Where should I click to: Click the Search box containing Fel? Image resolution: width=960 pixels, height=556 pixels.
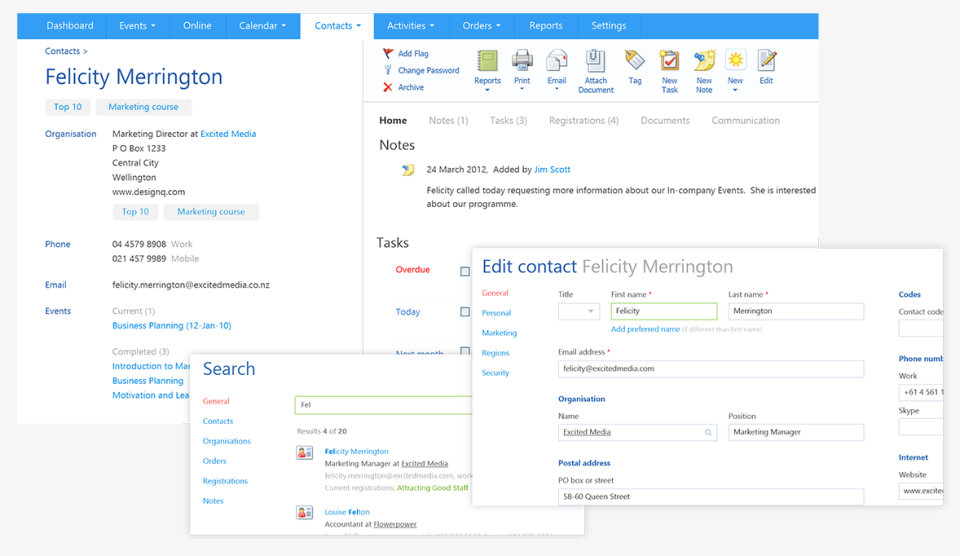point(383,405)
